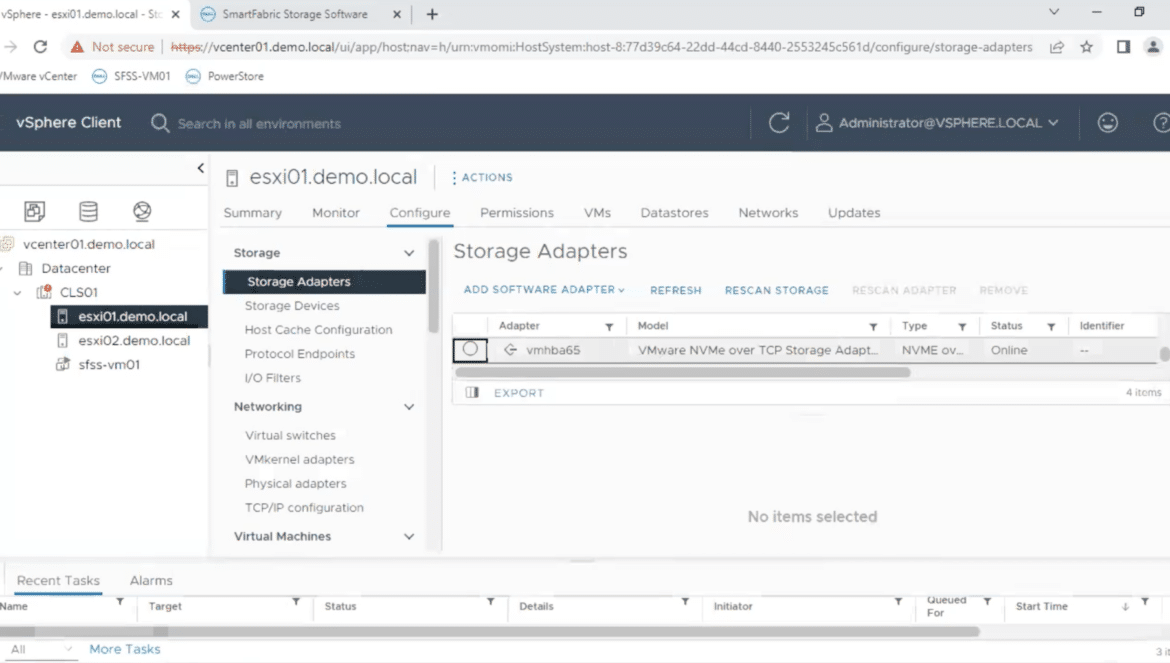Switch to the Datastores tab
This screenshot has width=1170, height=663.
tap(675, 213)
